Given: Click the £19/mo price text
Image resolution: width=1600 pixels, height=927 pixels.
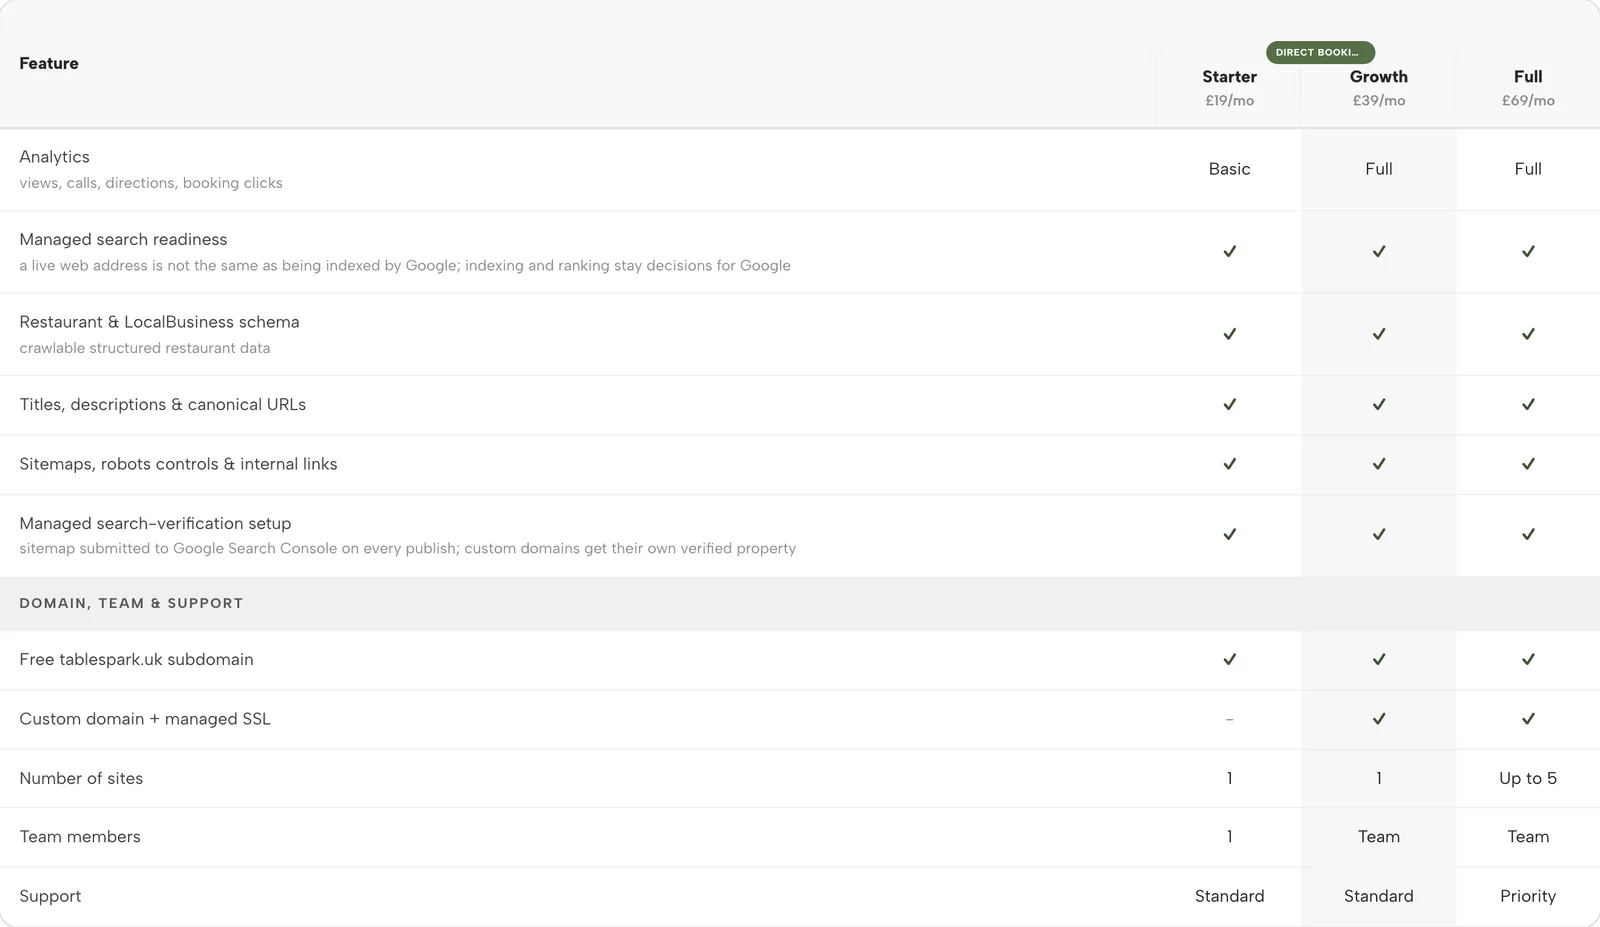Looking at the screenshot, I should (1229, 101).
